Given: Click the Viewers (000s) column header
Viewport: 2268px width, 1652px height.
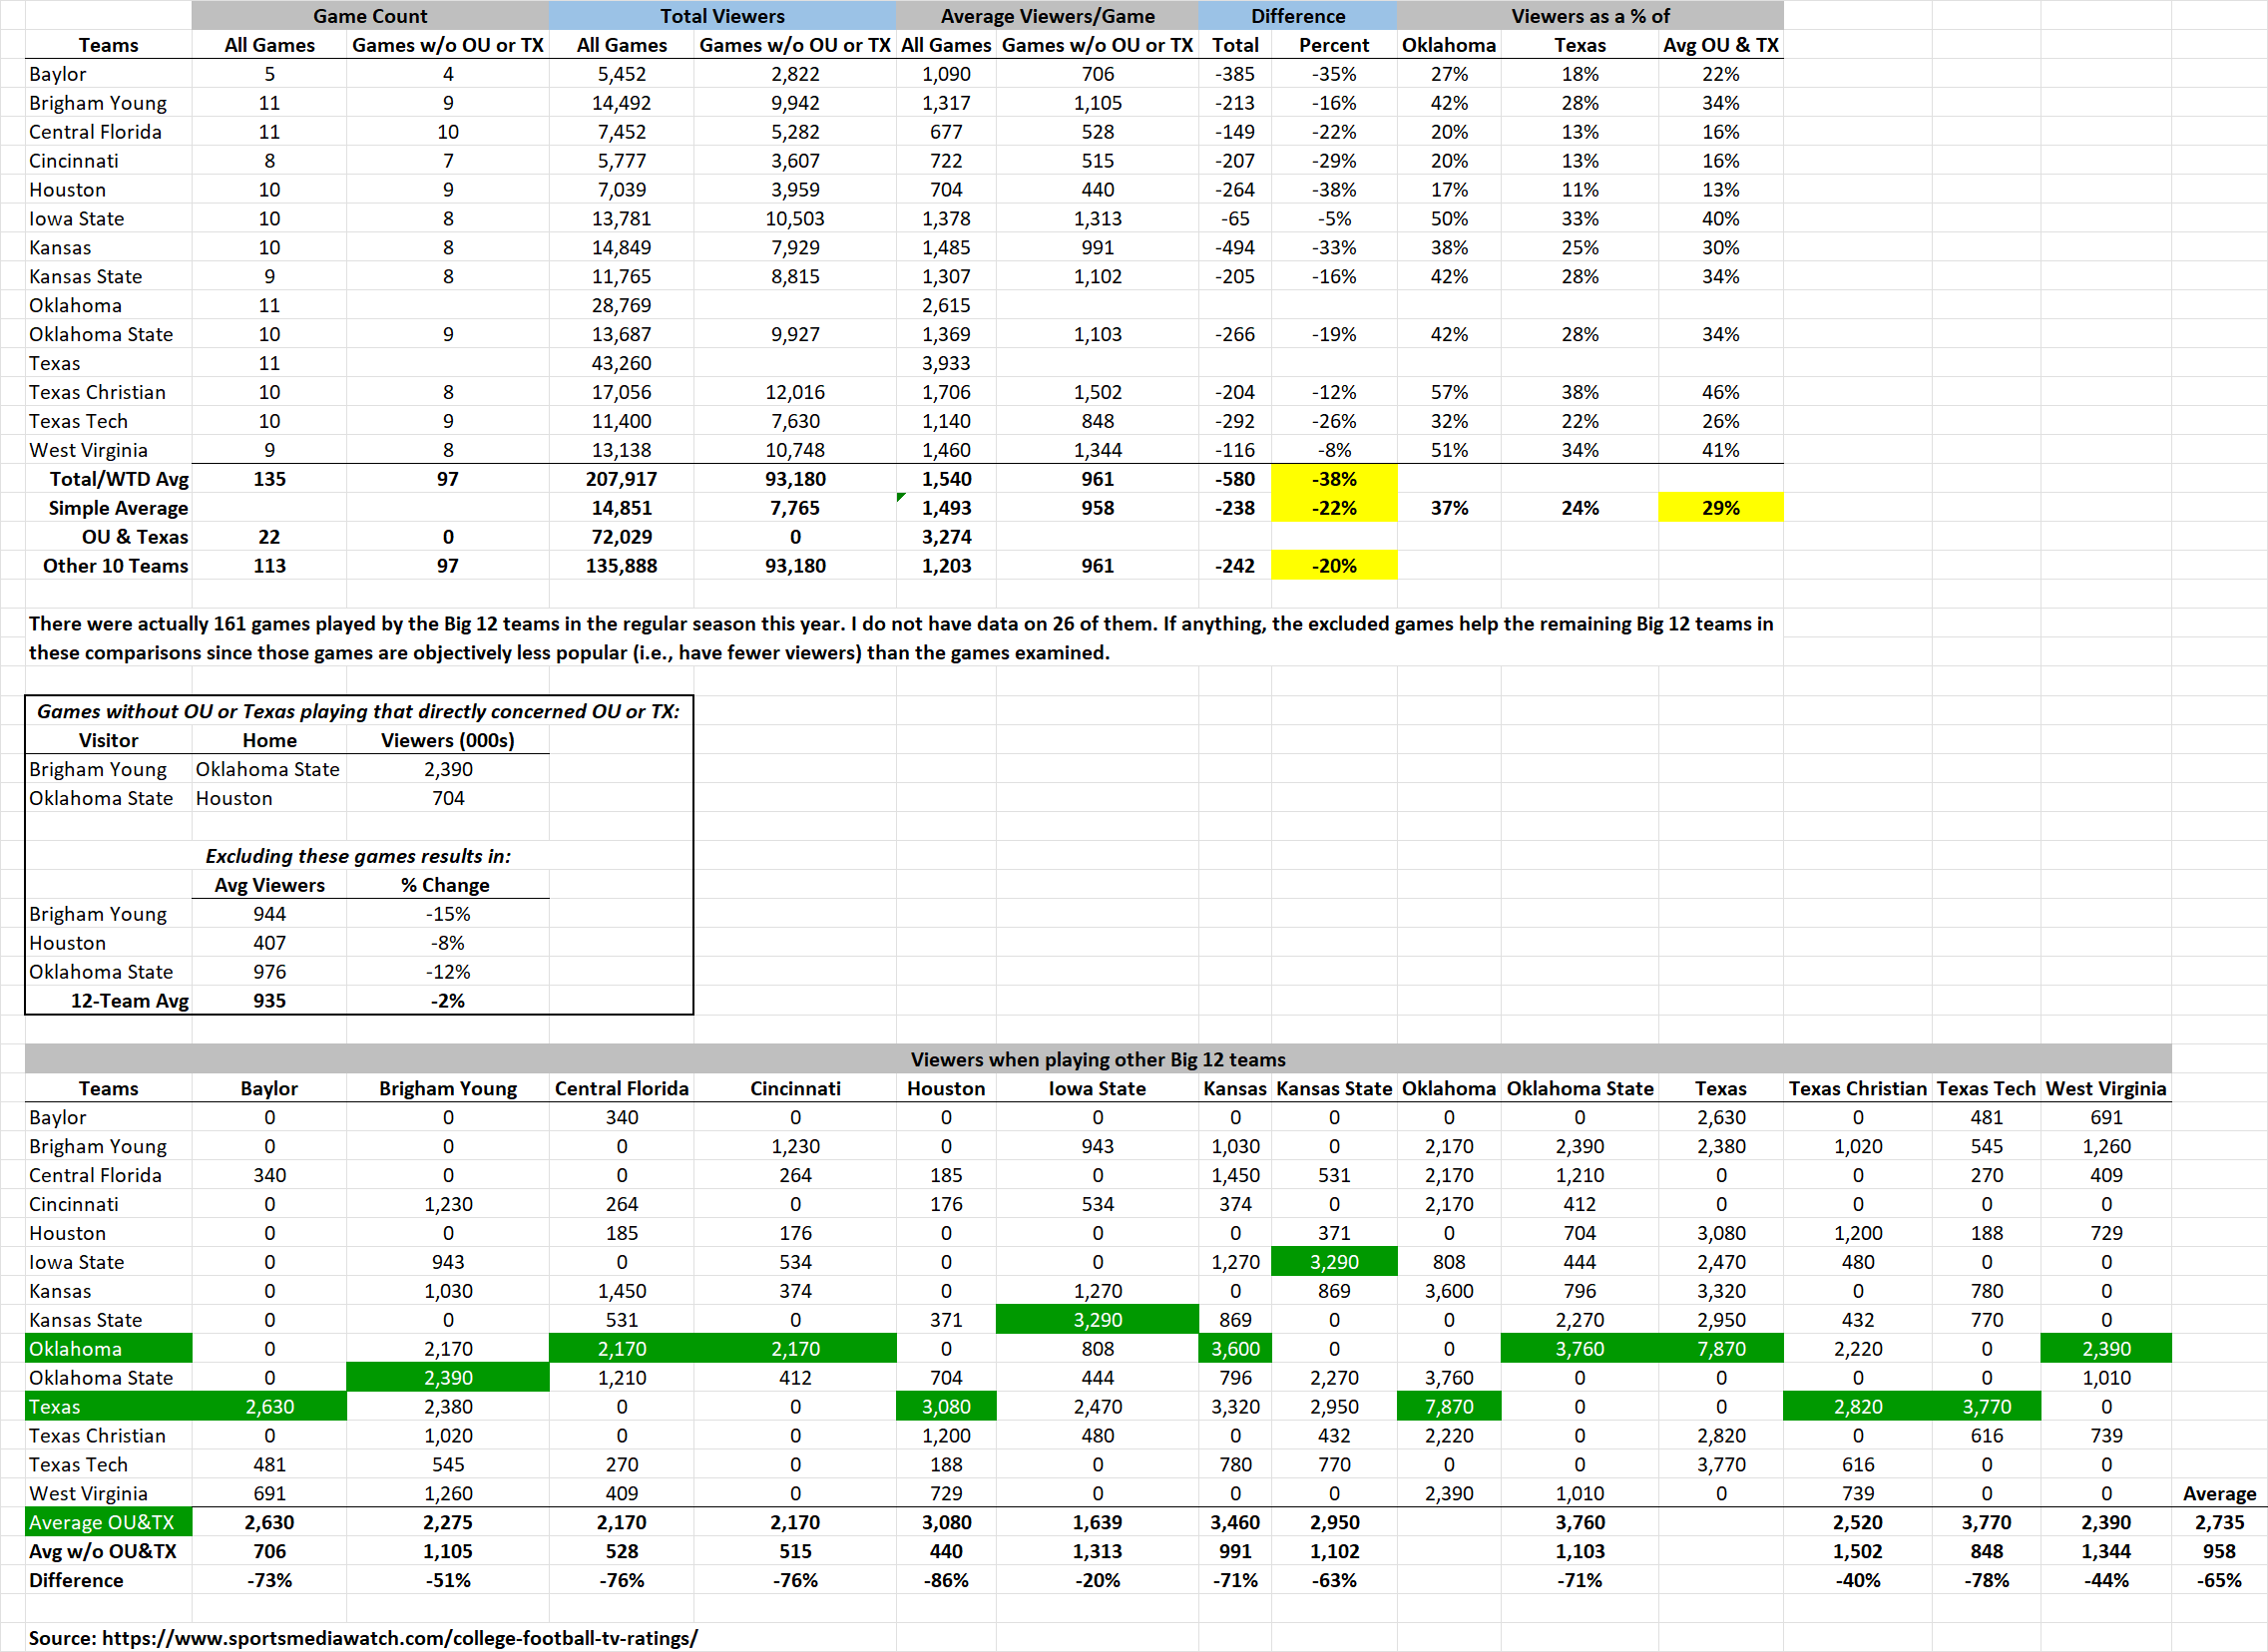Looking at the screenshot, I should tap(447, 740).
